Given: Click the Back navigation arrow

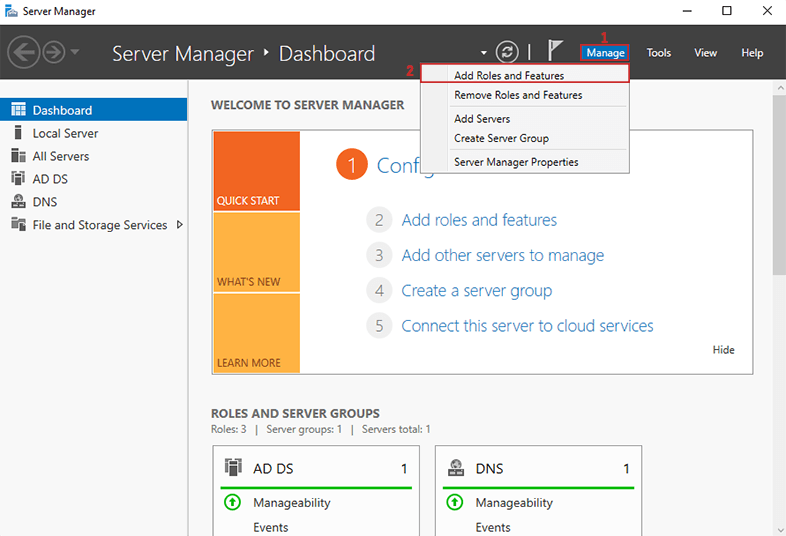Looking at the screenshot, I should point(24,52).
